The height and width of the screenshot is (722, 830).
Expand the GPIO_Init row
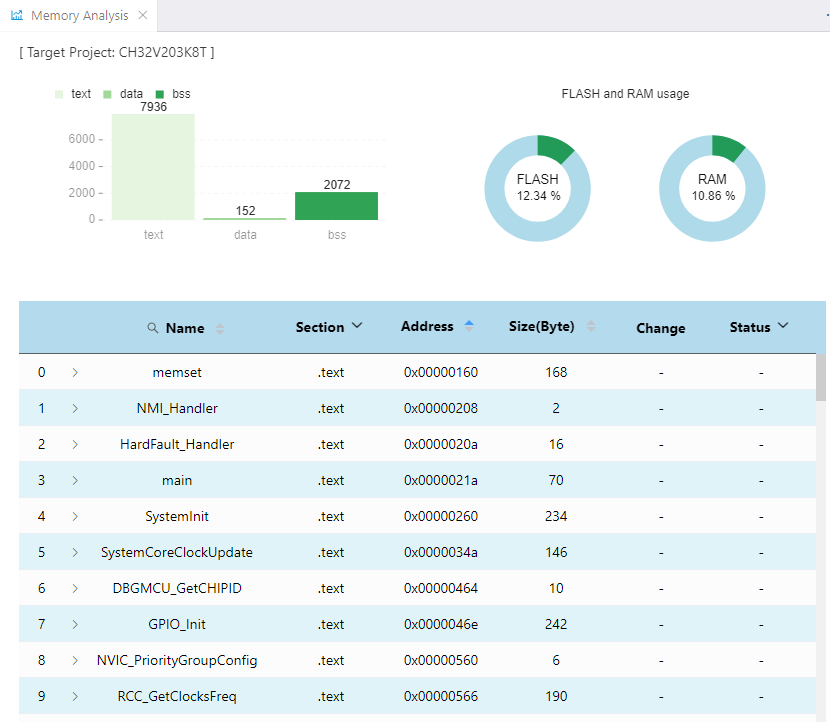(x=75, y=625)
